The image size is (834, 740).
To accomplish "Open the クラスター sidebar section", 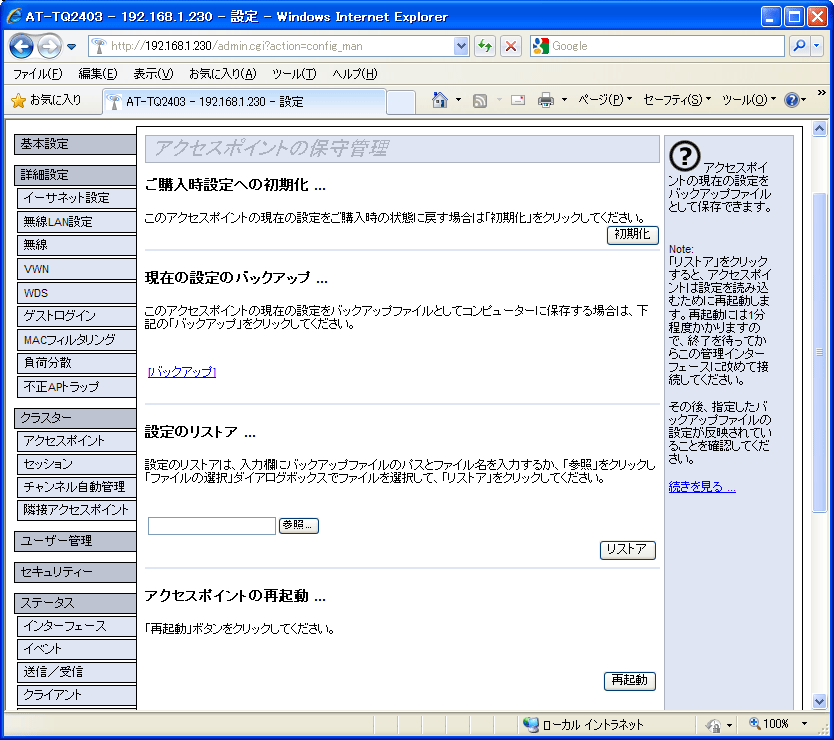I will pos(75,418).
